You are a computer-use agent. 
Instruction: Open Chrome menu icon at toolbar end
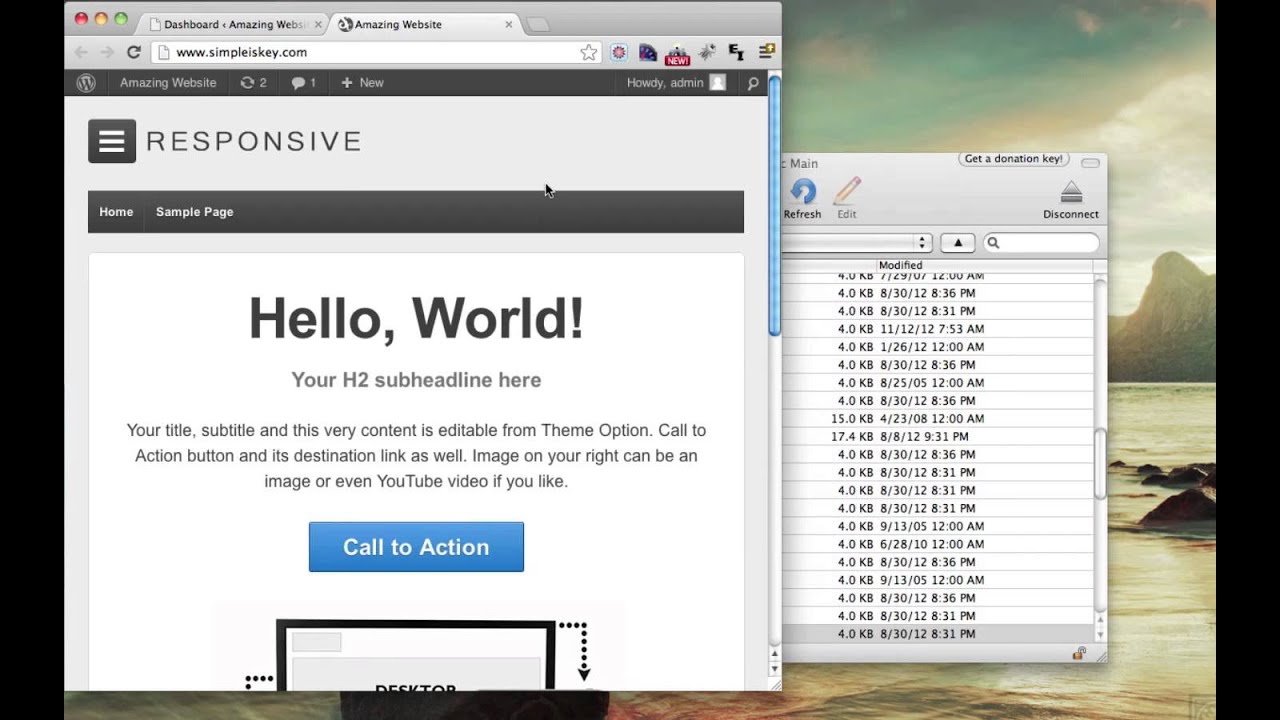766,52
